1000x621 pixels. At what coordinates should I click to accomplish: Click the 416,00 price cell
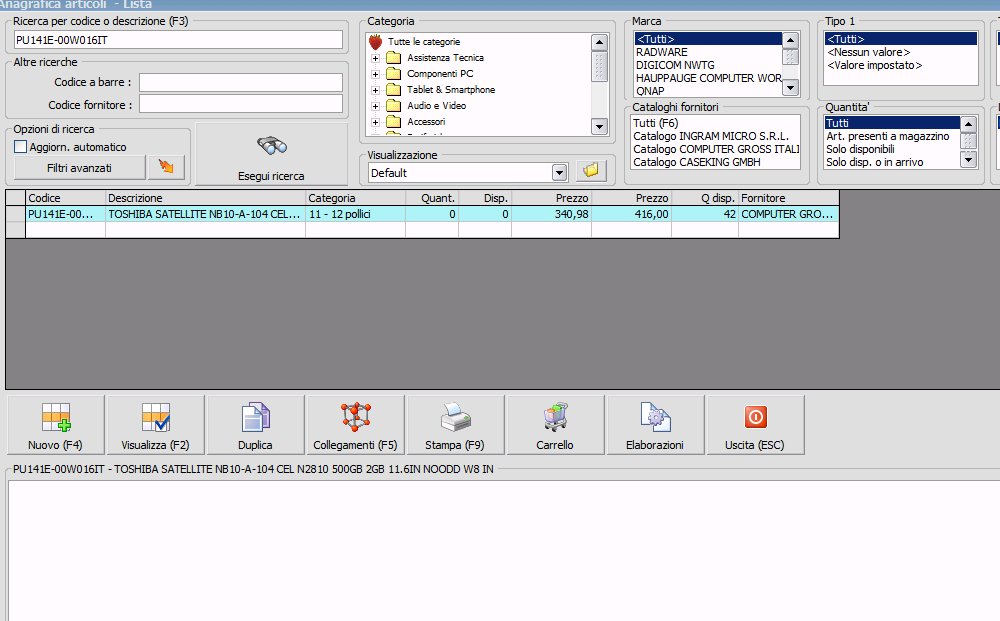(x=631, y=214)
